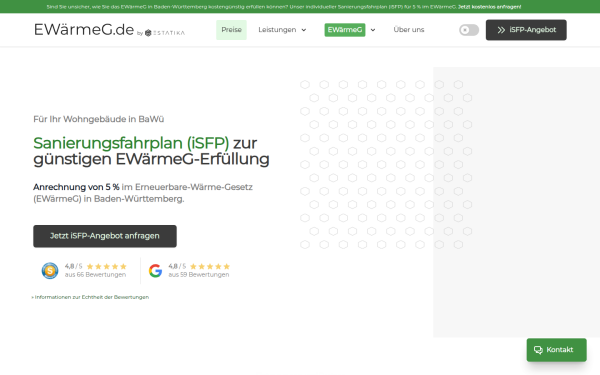Select the green EWärmeG menu item

(x=345, y=30)
